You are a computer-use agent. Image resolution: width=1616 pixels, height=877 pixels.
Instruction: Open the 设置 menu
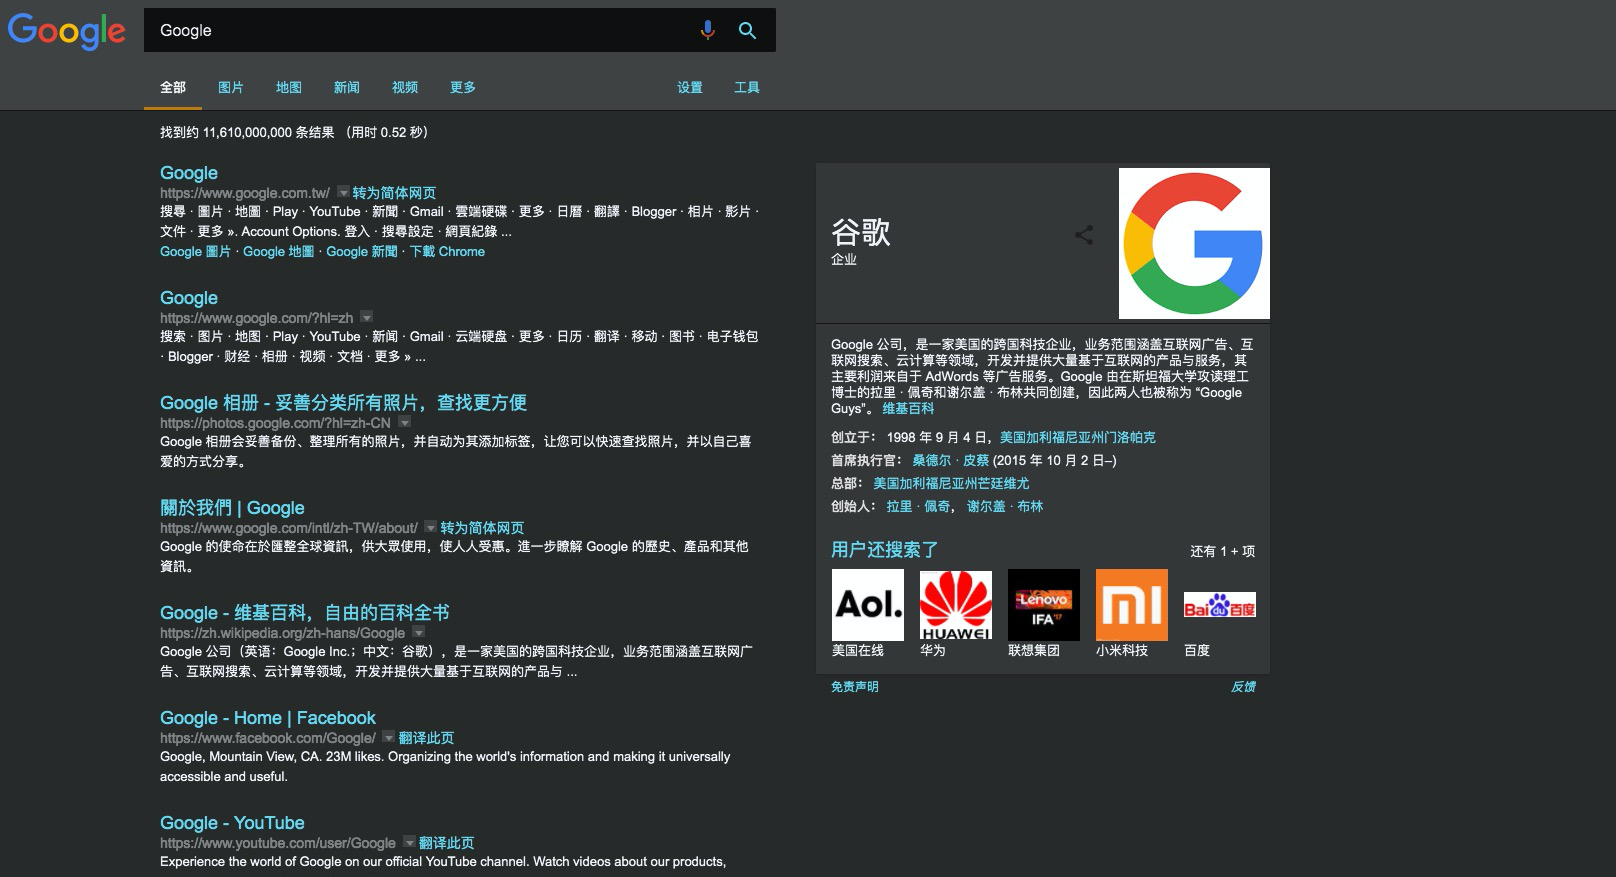(690, 87)
